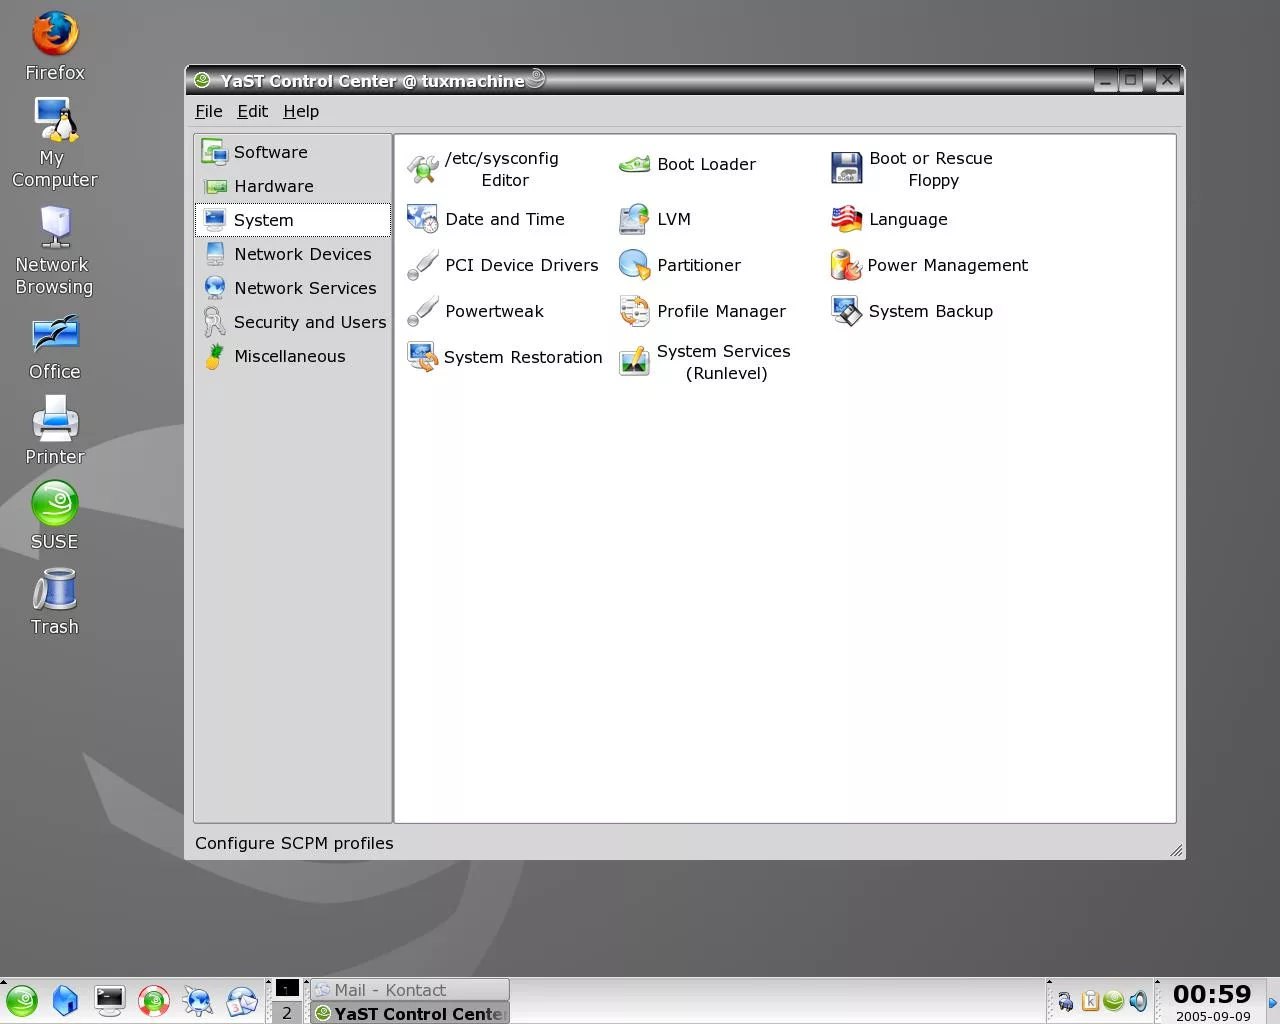Click the My Computer desktop icon

55,142
